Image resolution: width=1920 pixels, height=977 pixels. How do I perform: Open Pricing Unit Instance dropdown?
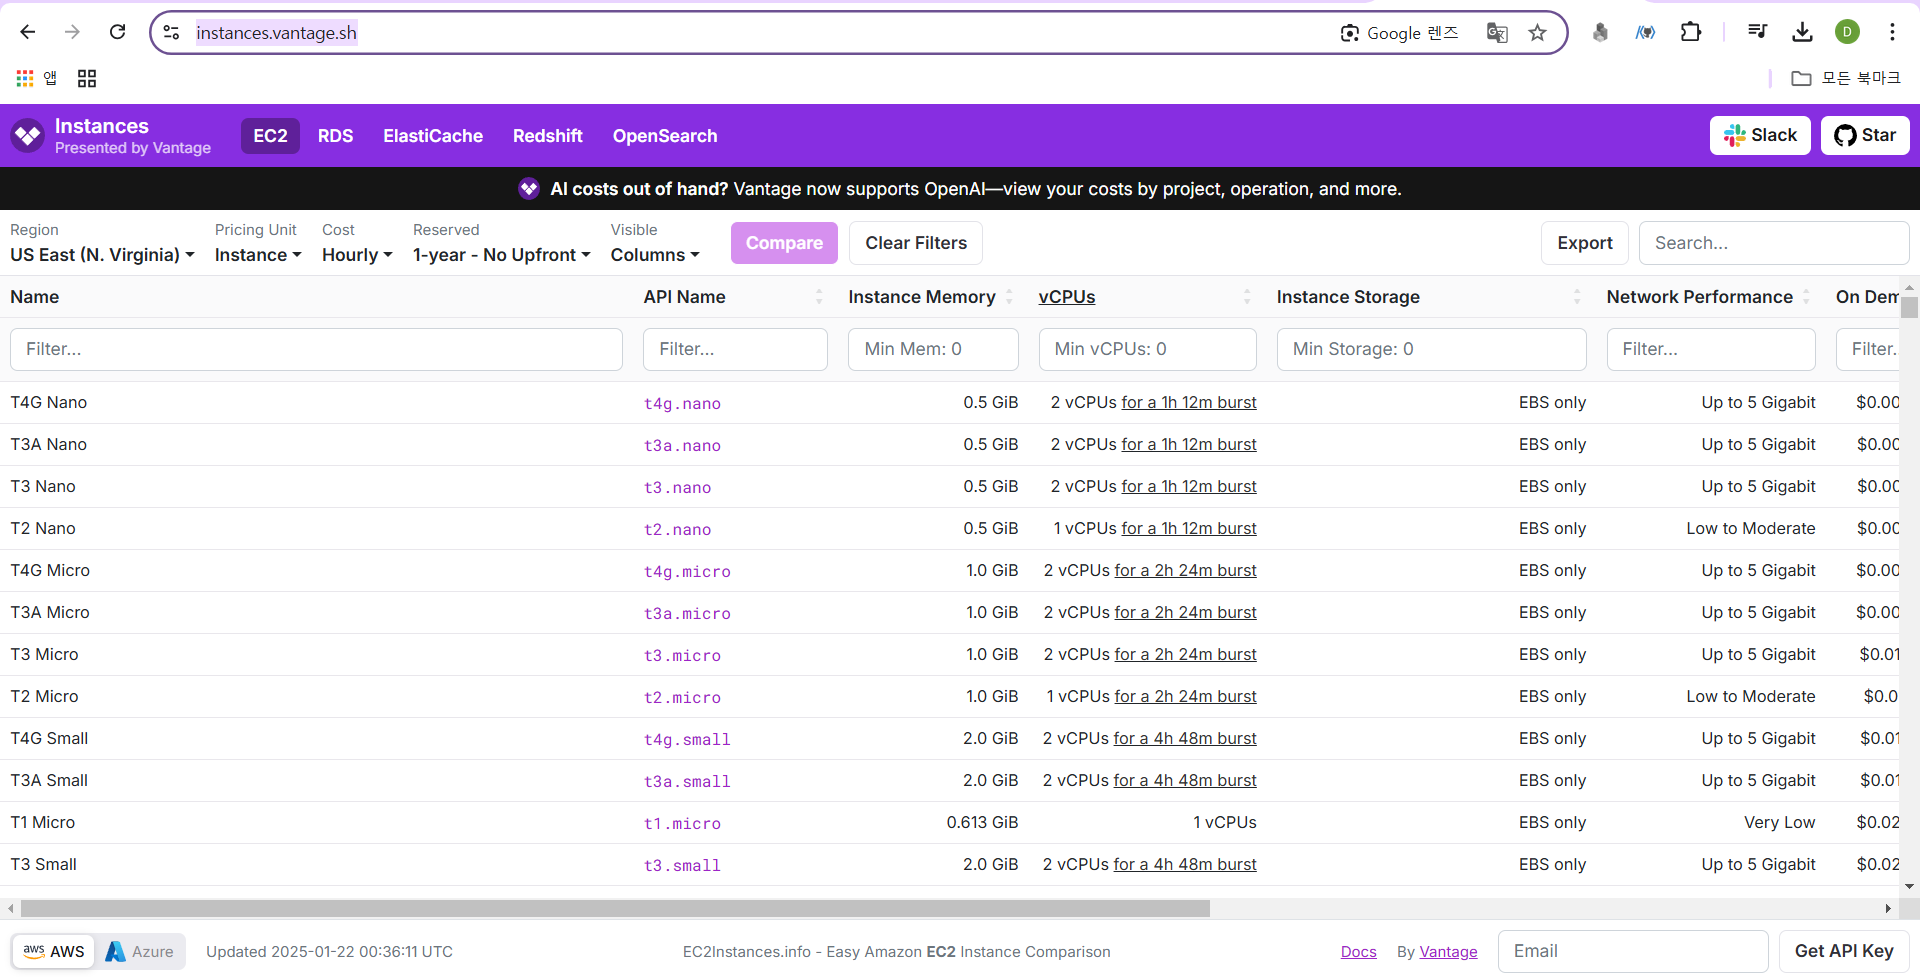pyautogui.click(x=258, y=255)
